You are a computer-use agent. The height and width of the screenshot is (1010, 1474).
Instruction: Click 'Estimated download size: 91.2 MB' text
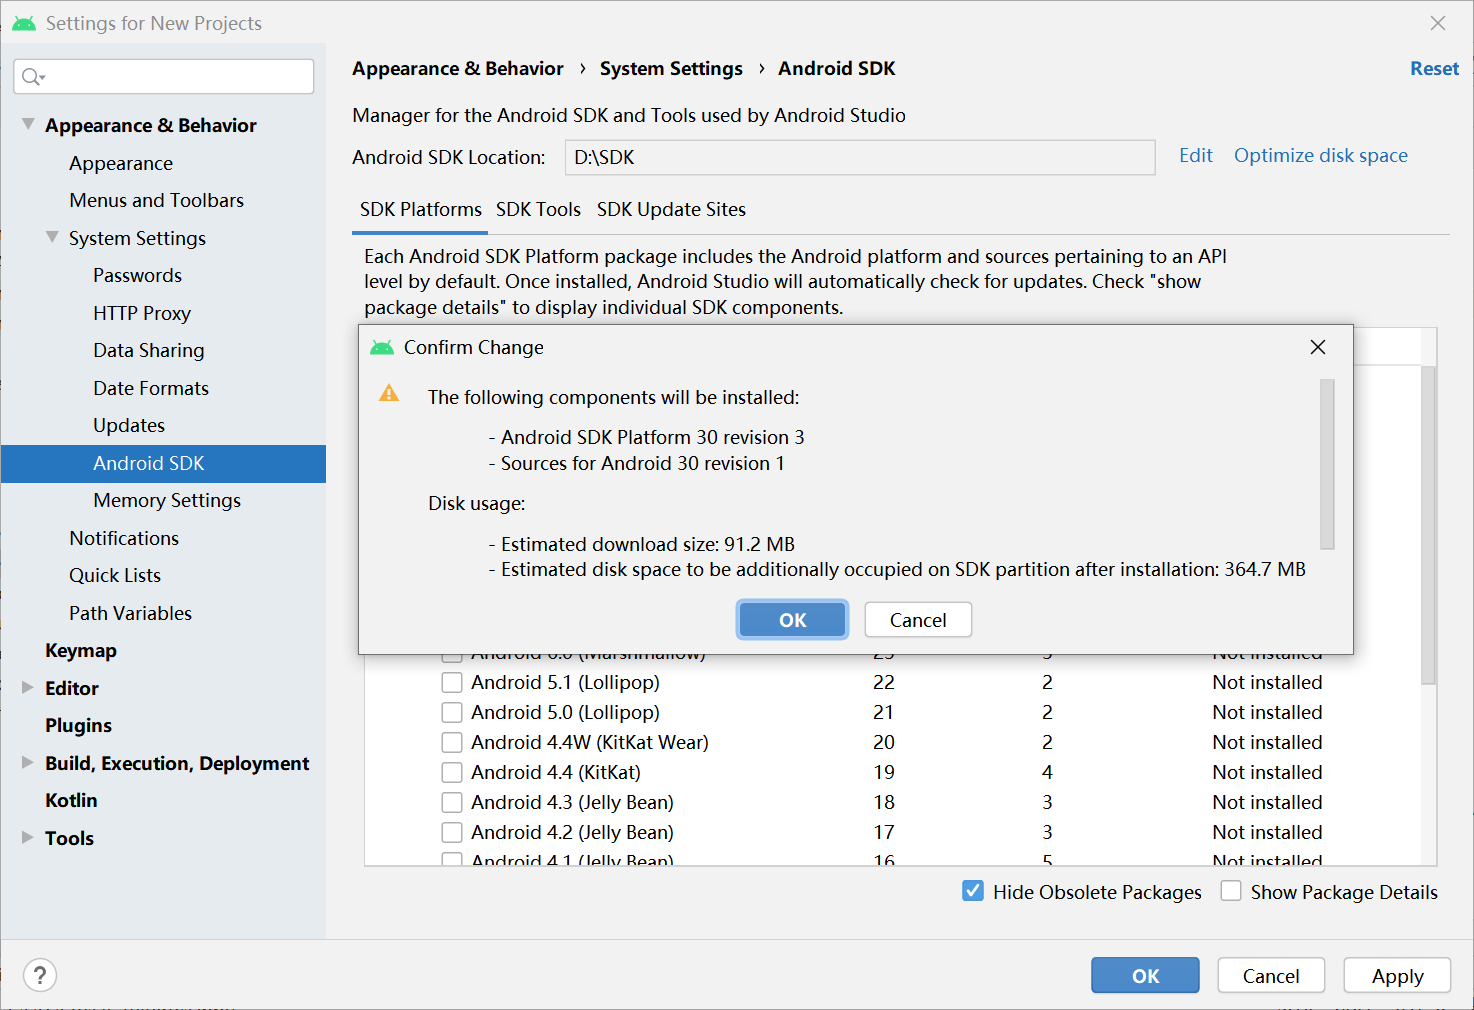click(648, 545)
